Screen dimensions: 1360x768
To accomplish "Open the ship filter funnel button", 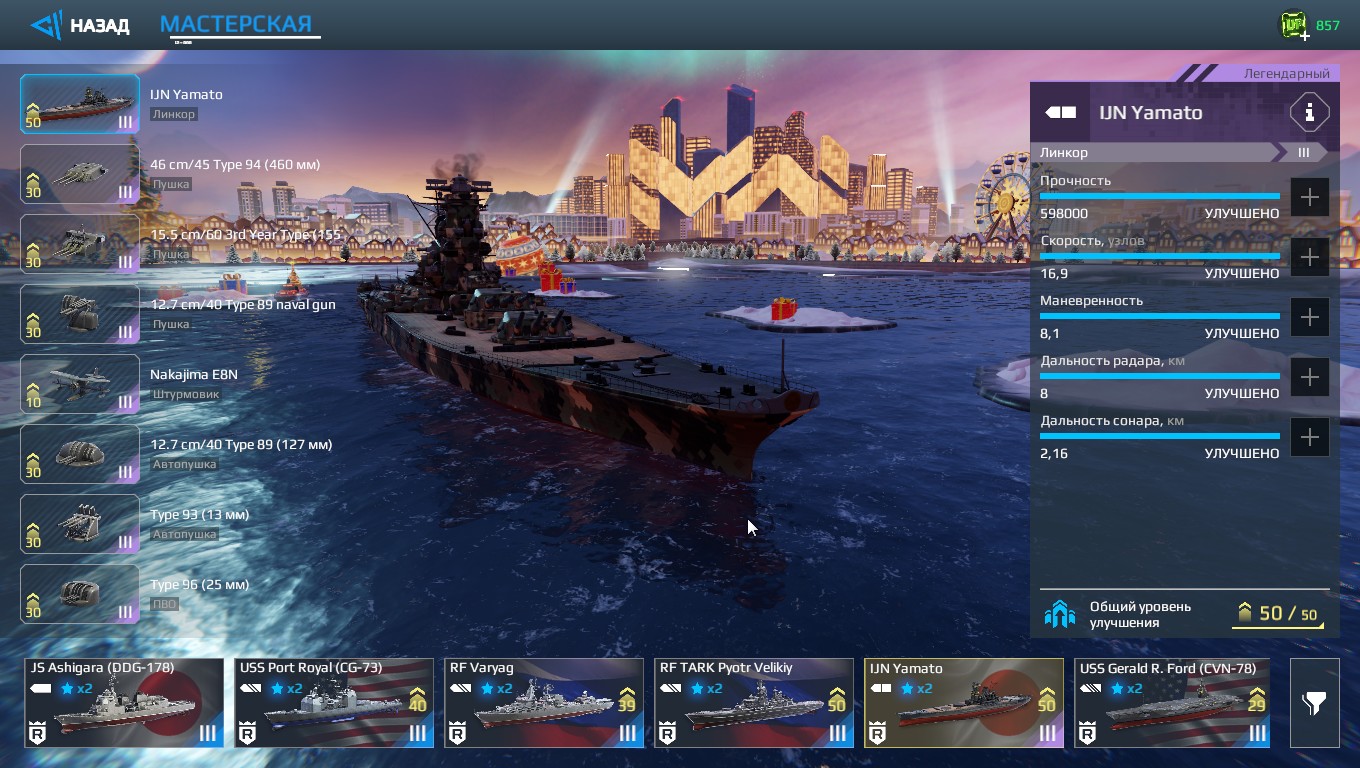I will (1314, 703).
